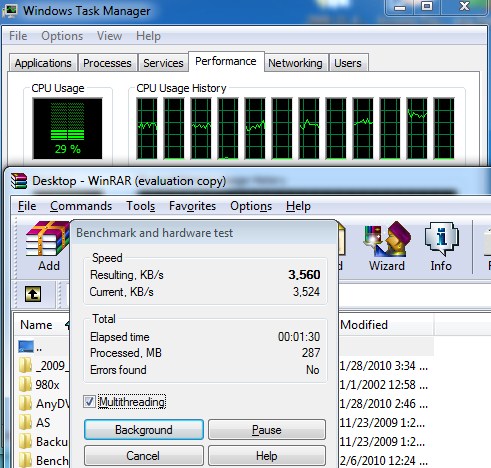Open Task Manager Options menu
Viewport: 491px width, 468px height.
pyautogui.click(x=62, y=36)
